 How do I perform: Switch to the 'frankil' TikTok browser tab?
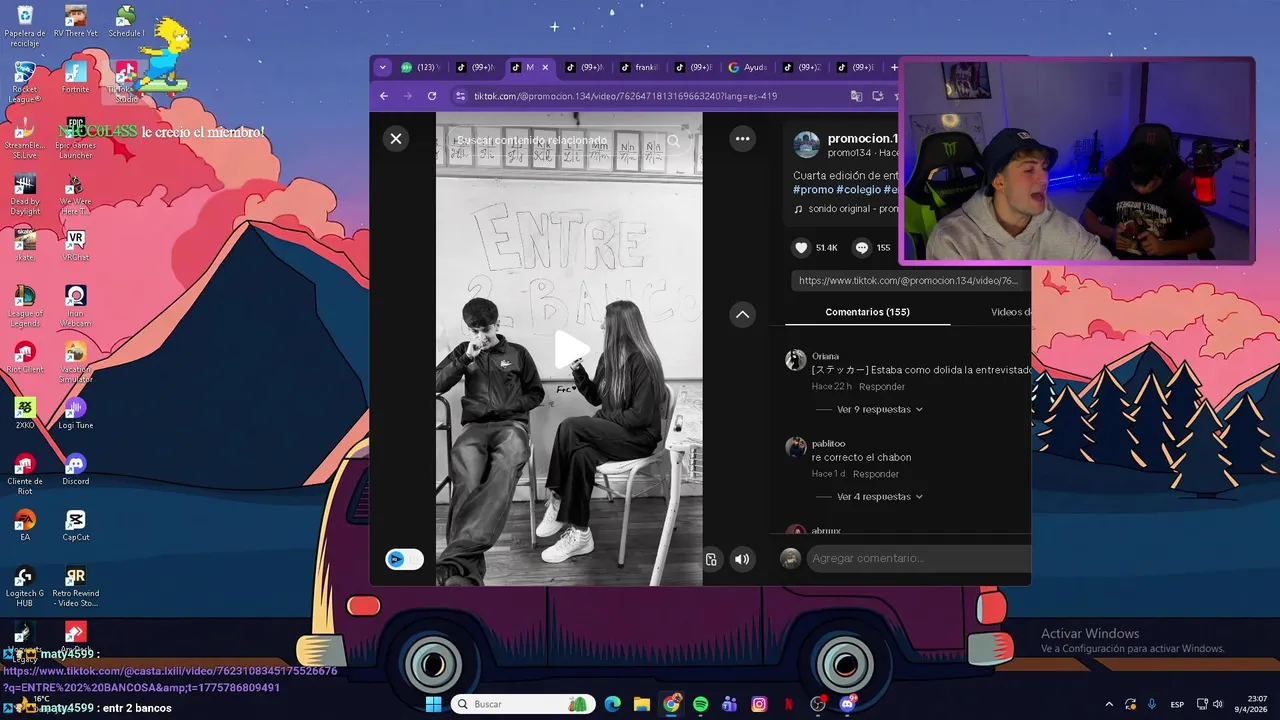pyautogui.click(x=638, y=68)
